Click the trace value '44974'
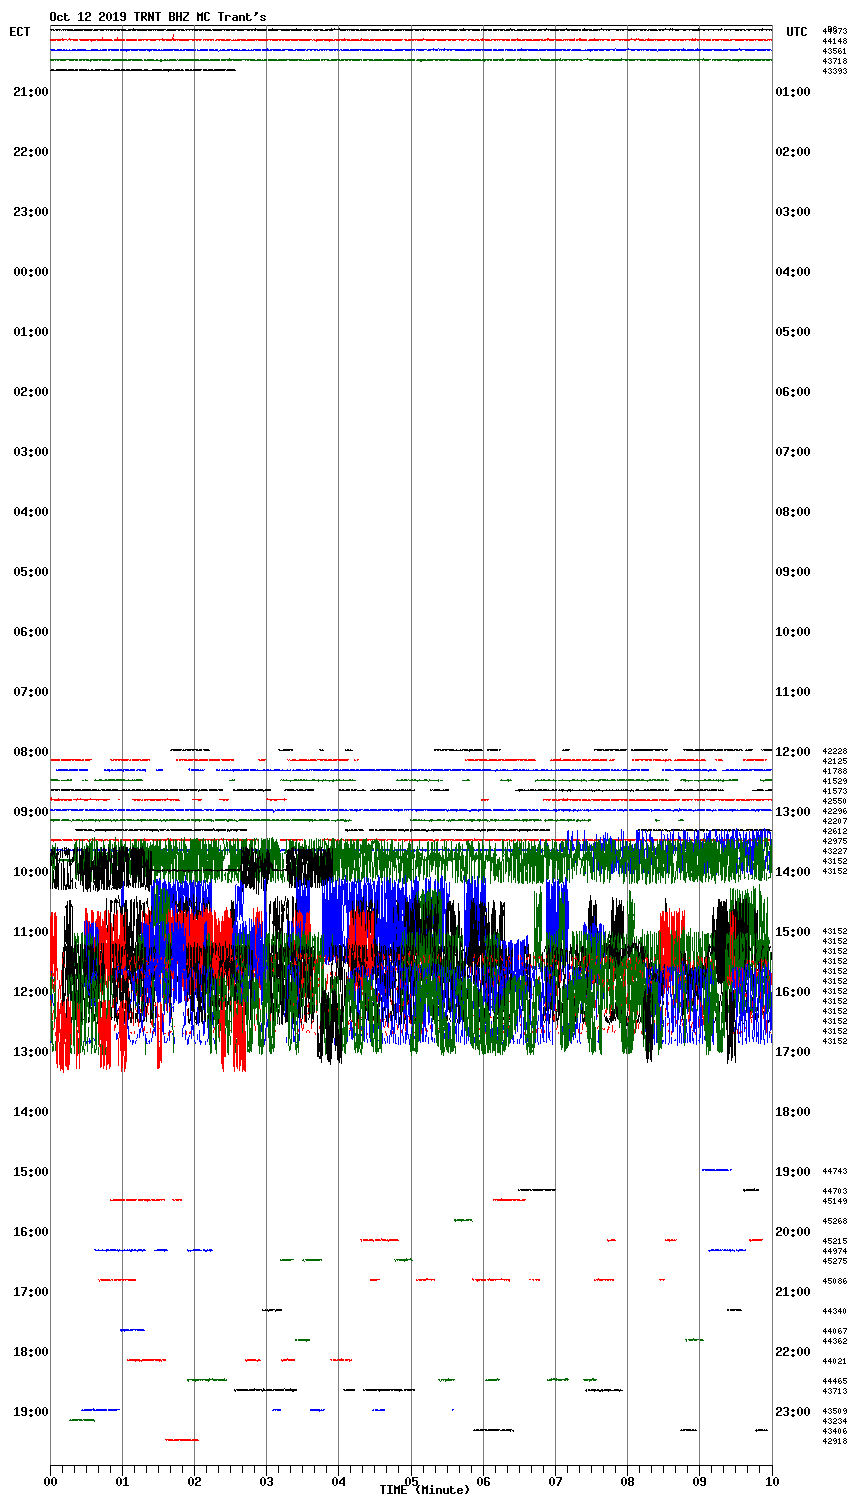The image size is (852, 1500). coord(835,1251)
